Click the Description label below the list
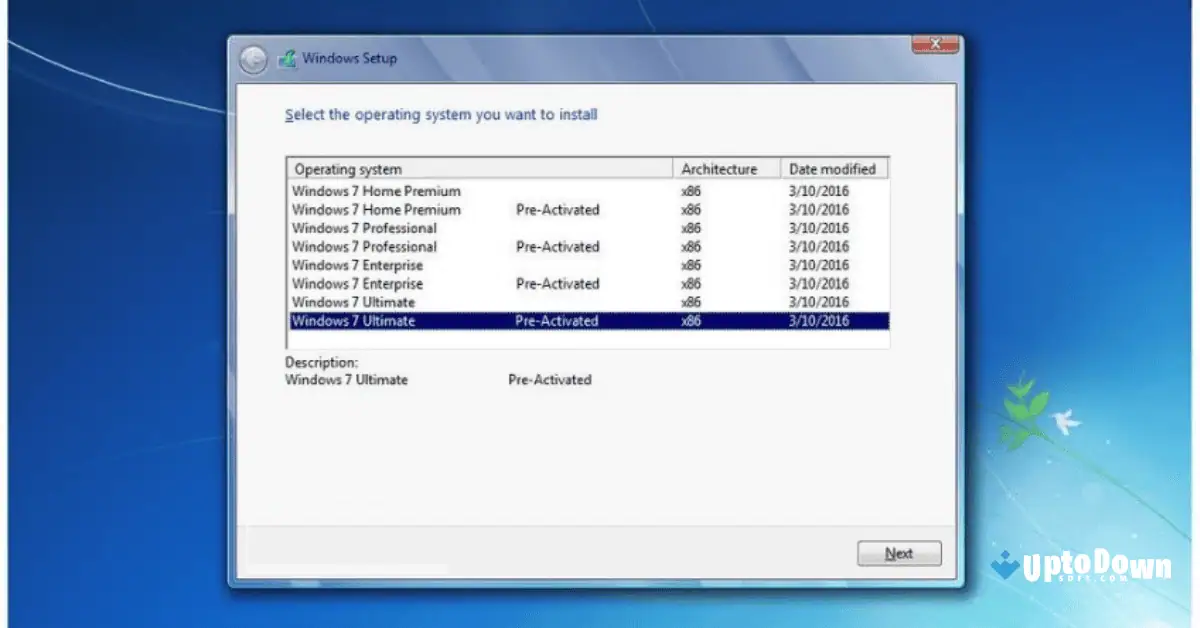 [320, 362]
